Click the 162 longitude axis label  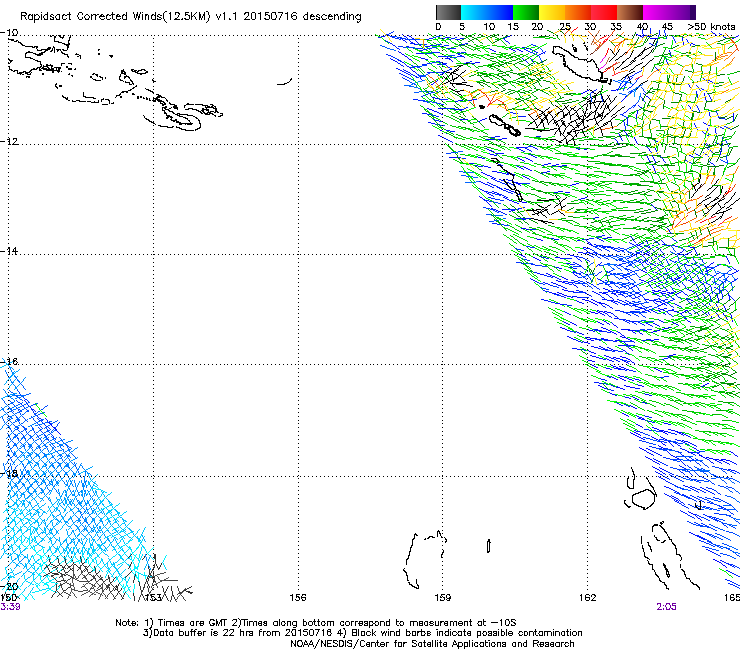pyautogui.click(x=588, y=598)
